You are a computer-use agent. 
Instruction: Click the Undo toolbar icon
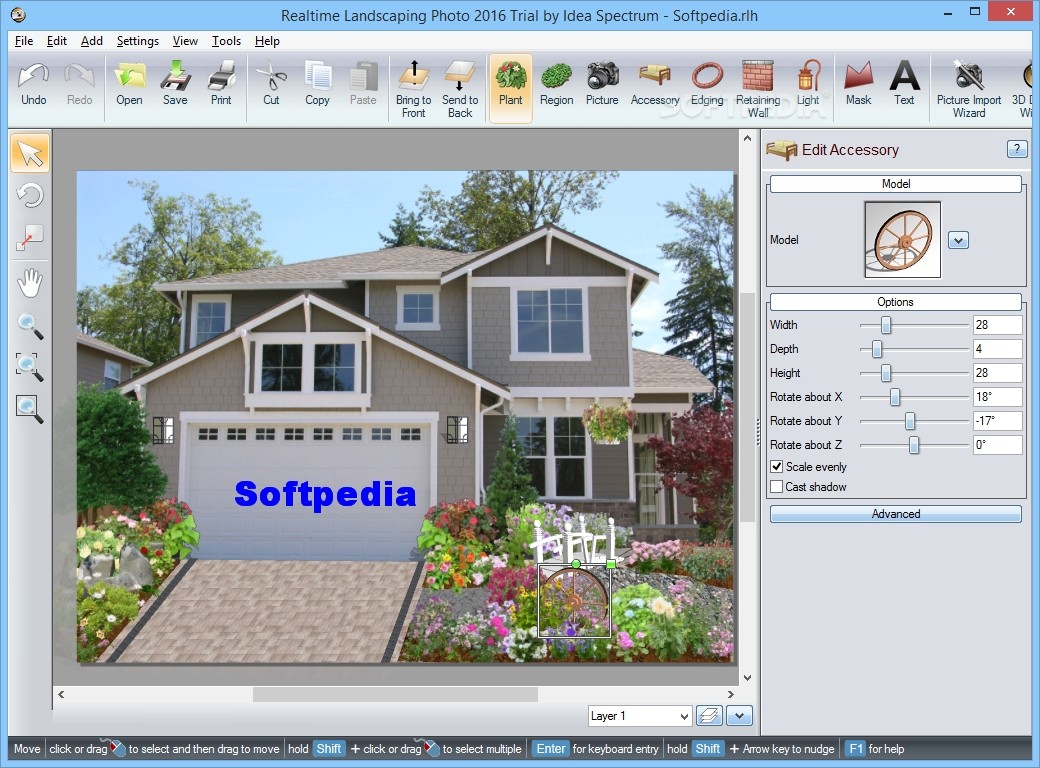[x=33, y=85]
